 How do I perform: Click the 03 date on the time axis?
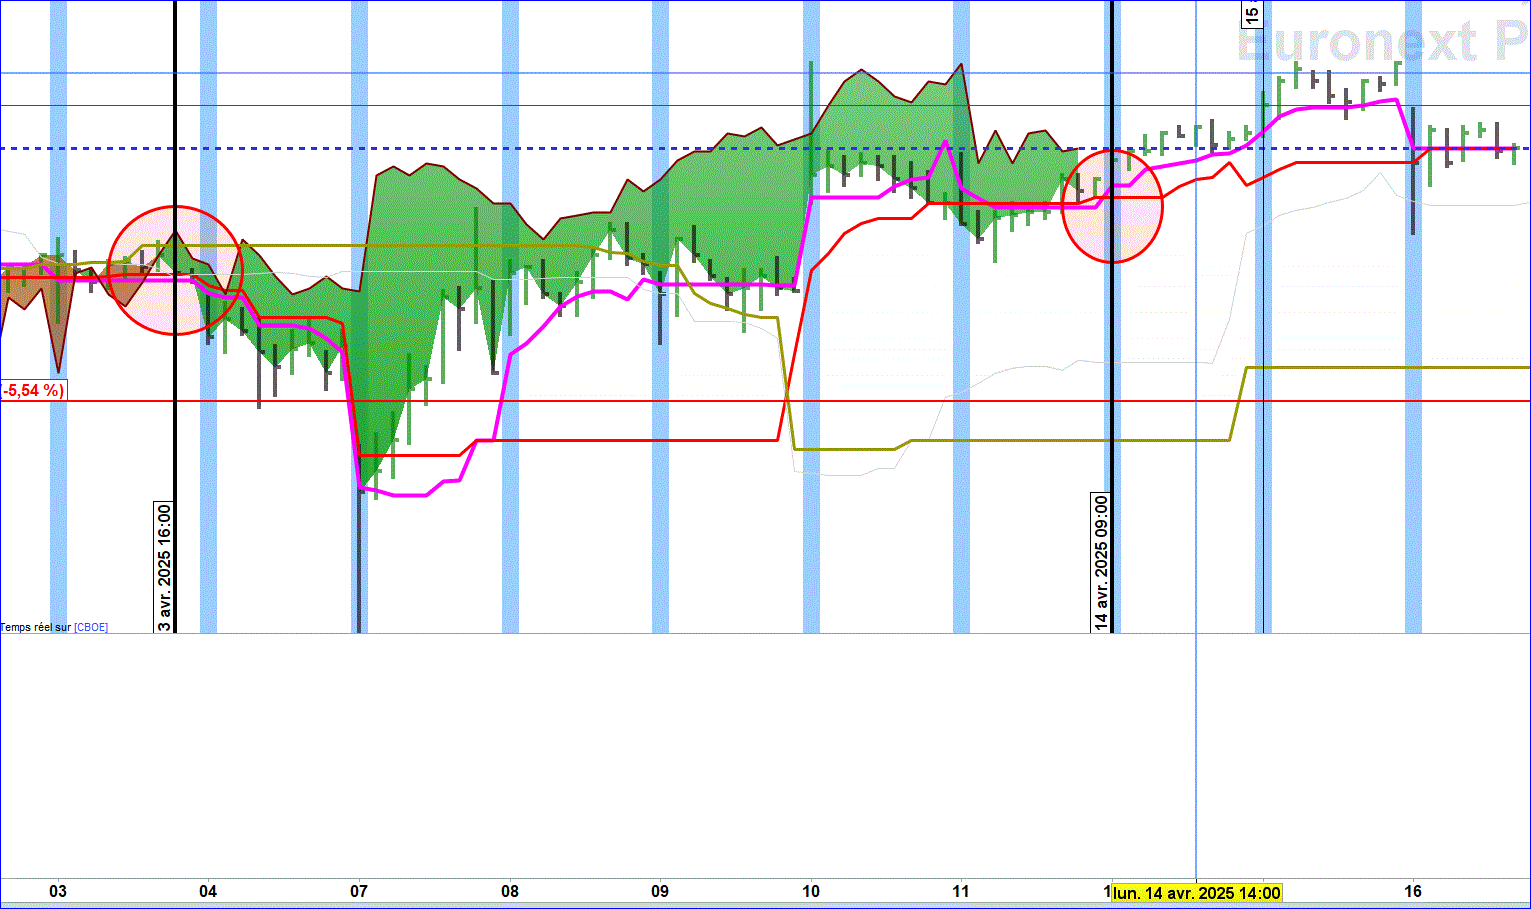[58, 892]
